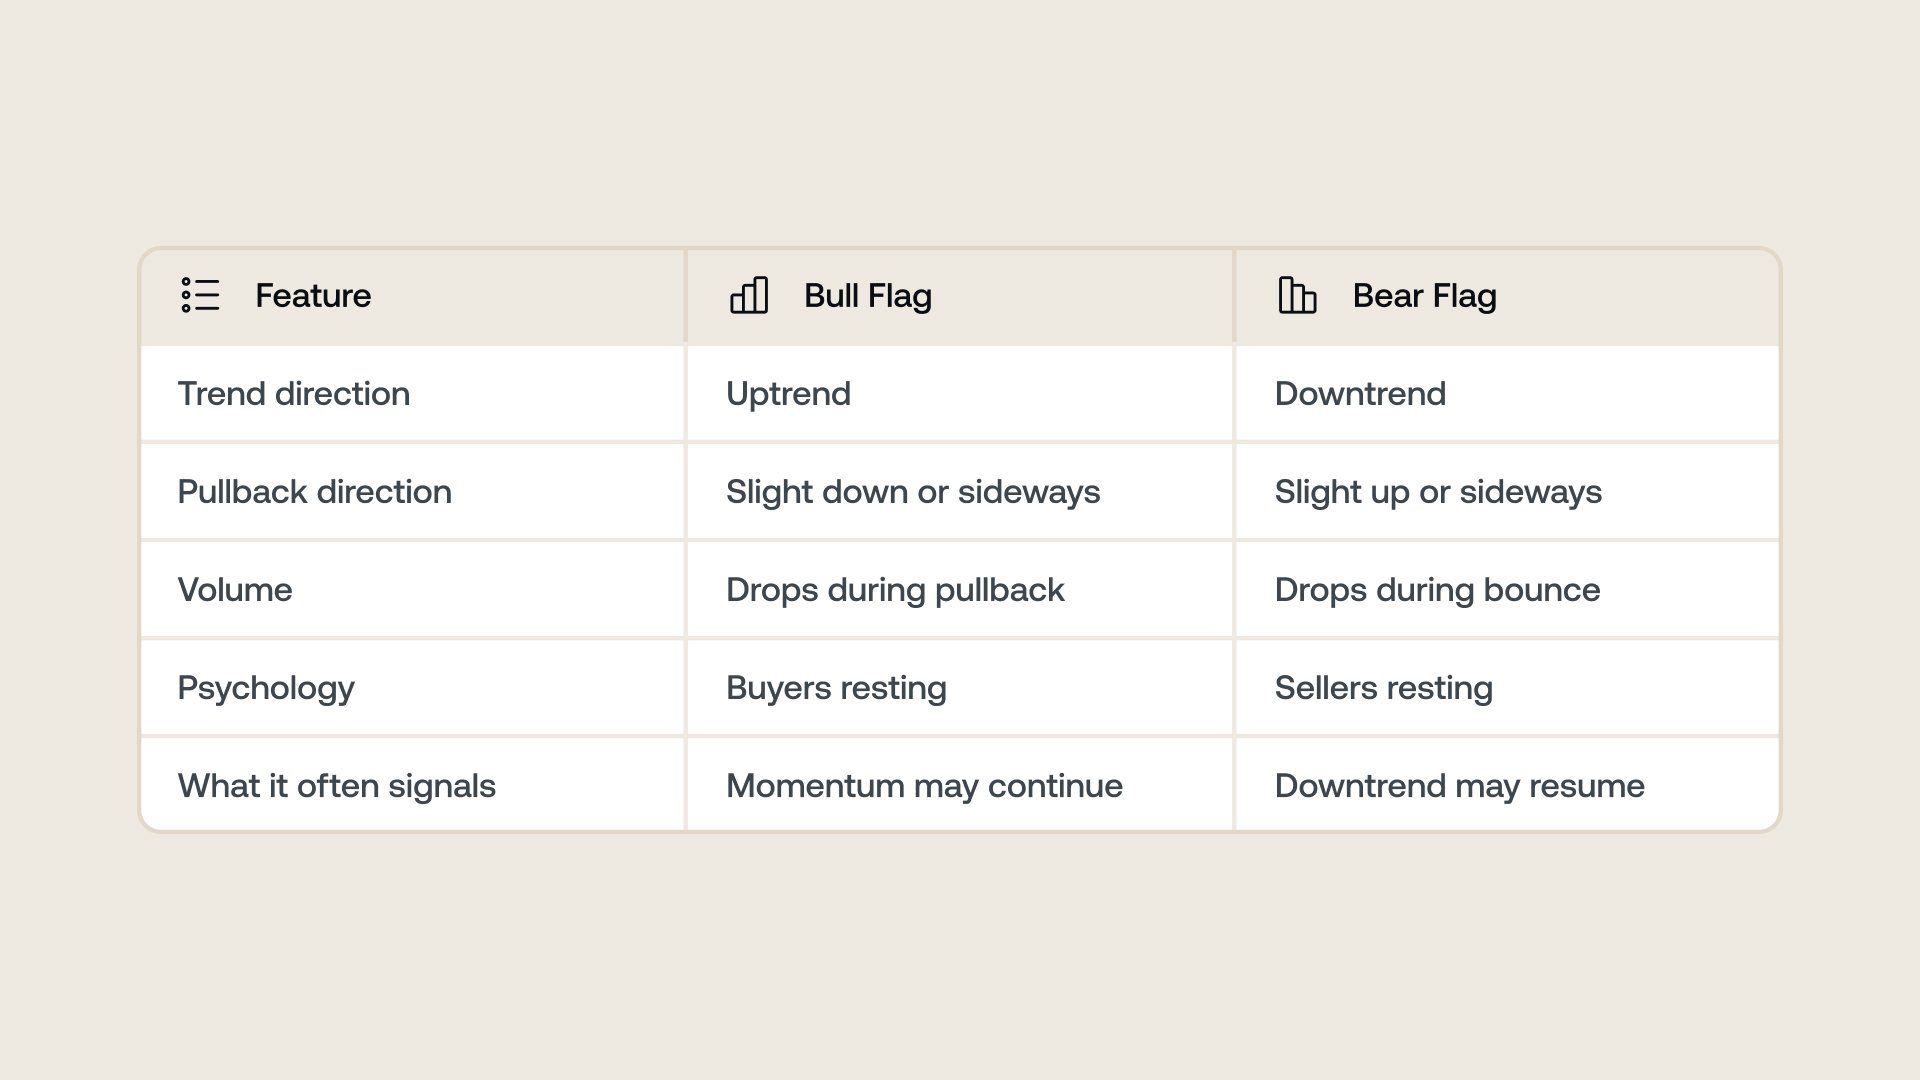The height and width of the screenshot is (1080, 1920).
Task: Select the Pullback direction row label
Action: pos(314,491)
